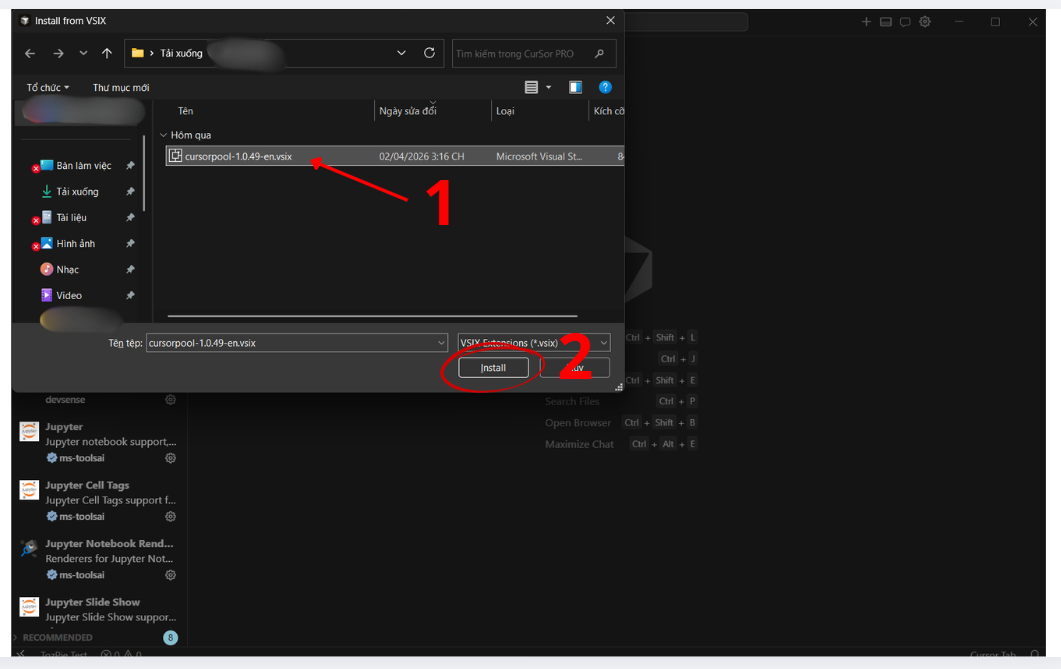The height and width of the screenshot is (669, 1061).
Task: Open the chat icon in Cursor title bar
Action: pyautogui.click(x=905, y=22)
